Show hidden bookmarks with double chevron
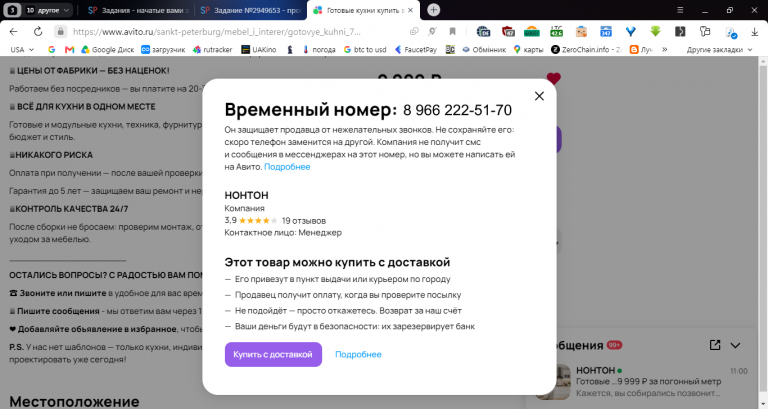The width and height of the screenshot is (768, 409). point(665,49)
